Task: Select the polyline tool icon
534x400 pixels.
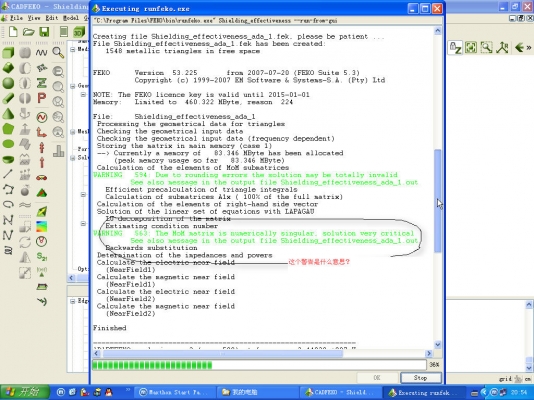Action: (8, 189)
